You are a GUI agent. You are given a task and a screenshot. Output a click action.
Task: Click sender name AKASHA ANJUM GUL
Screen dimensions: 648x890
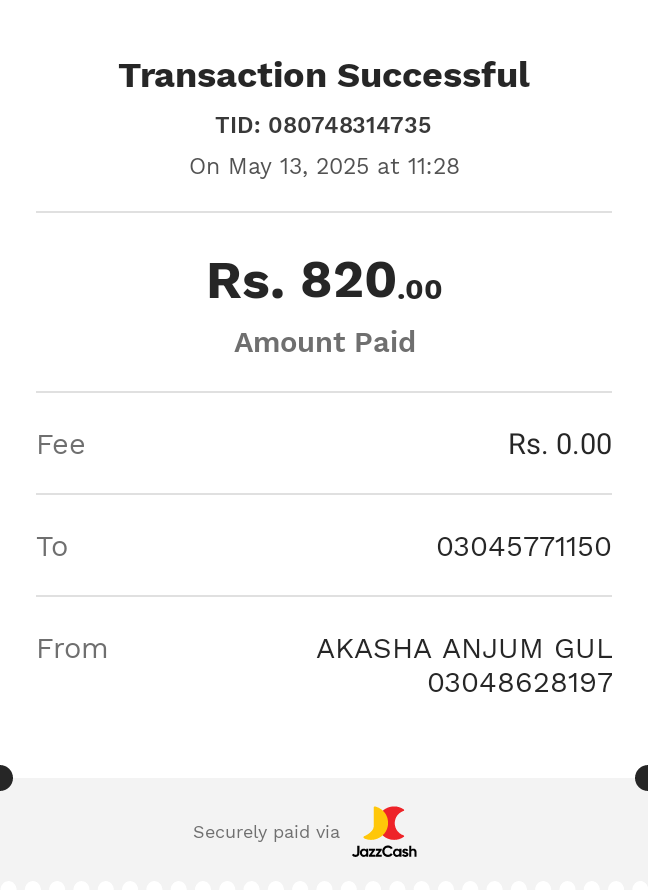[464, 649]
